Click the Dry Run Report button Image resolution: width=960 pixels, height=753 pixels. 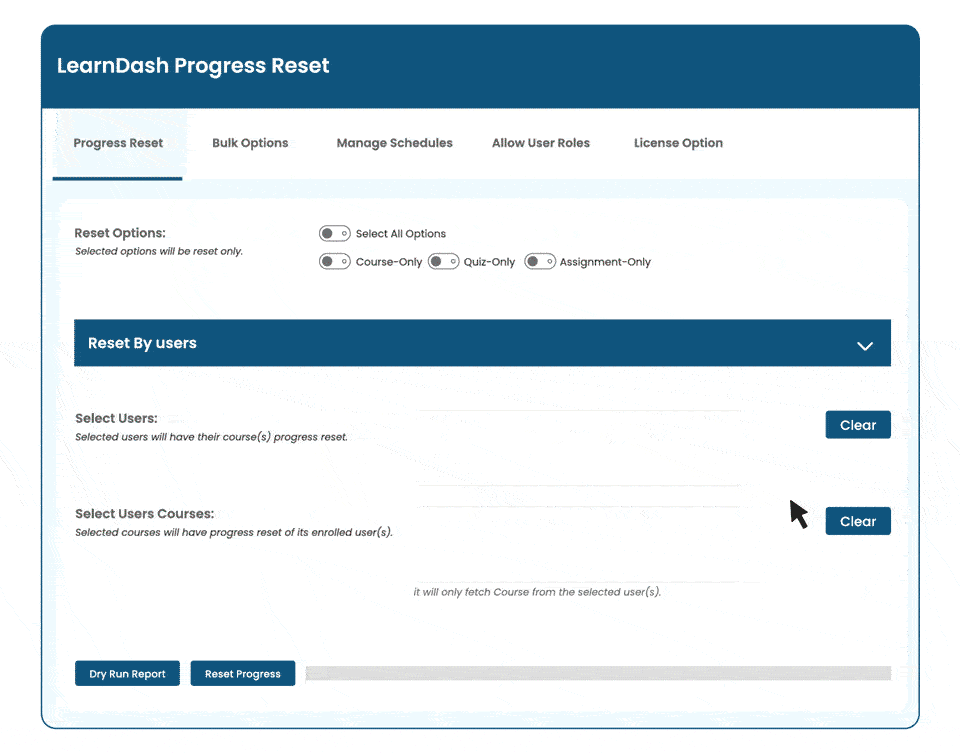tap(127, 673)
